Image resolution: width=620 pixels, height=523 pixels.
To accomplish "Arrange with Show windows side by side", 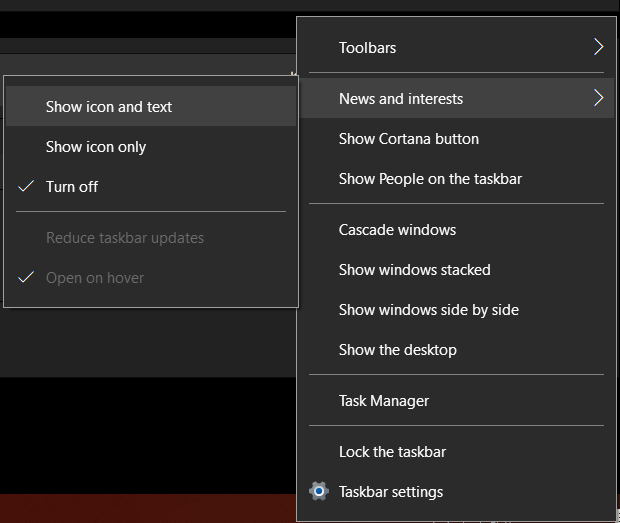I will 428,310.
